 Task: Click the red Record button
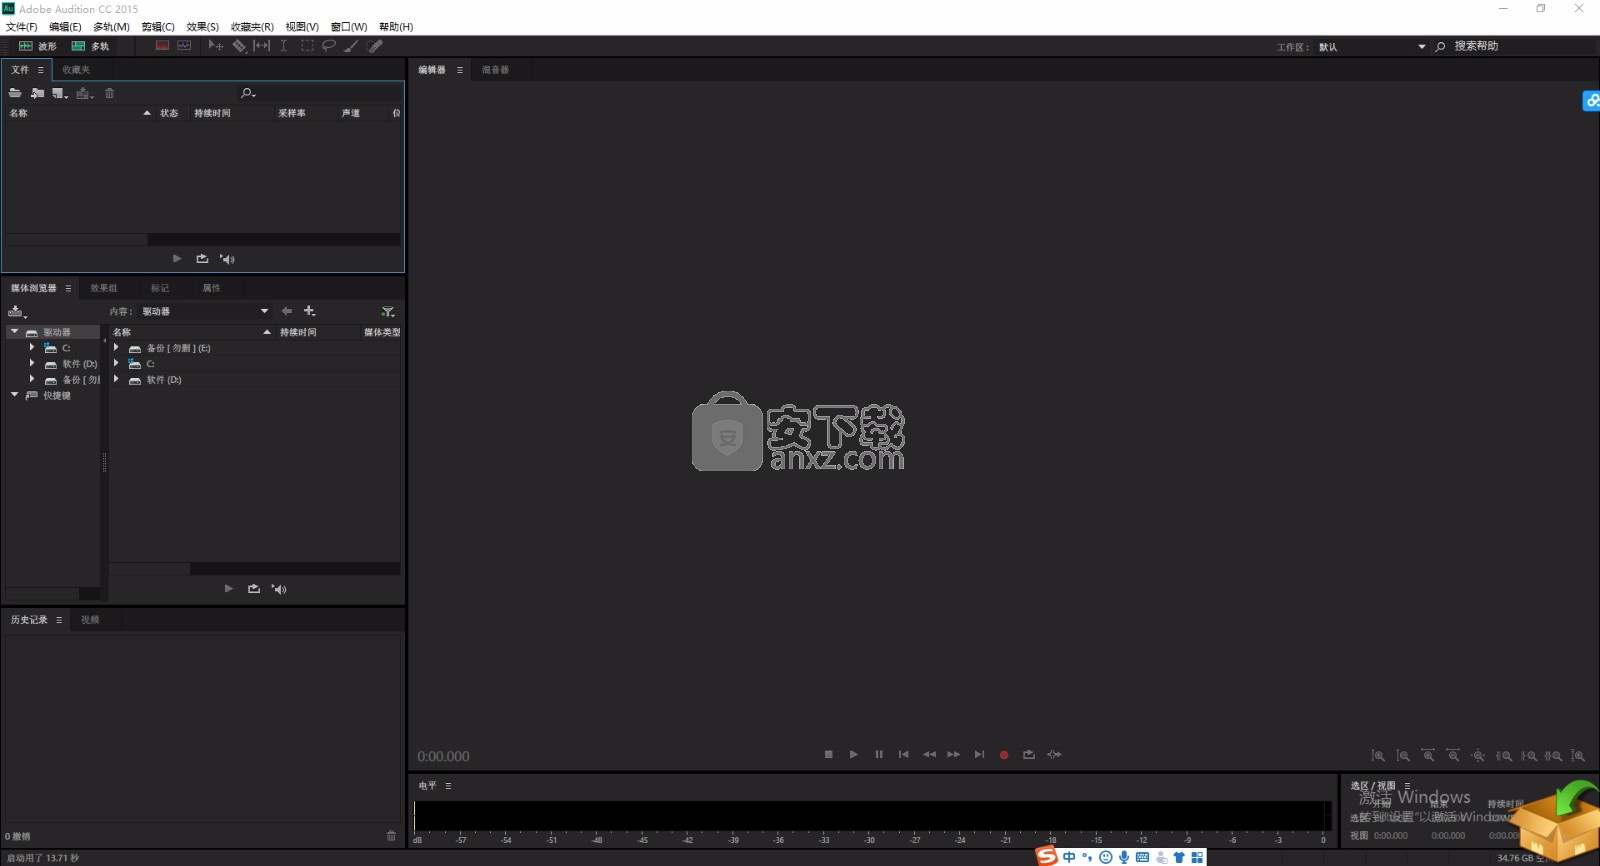1004,755
